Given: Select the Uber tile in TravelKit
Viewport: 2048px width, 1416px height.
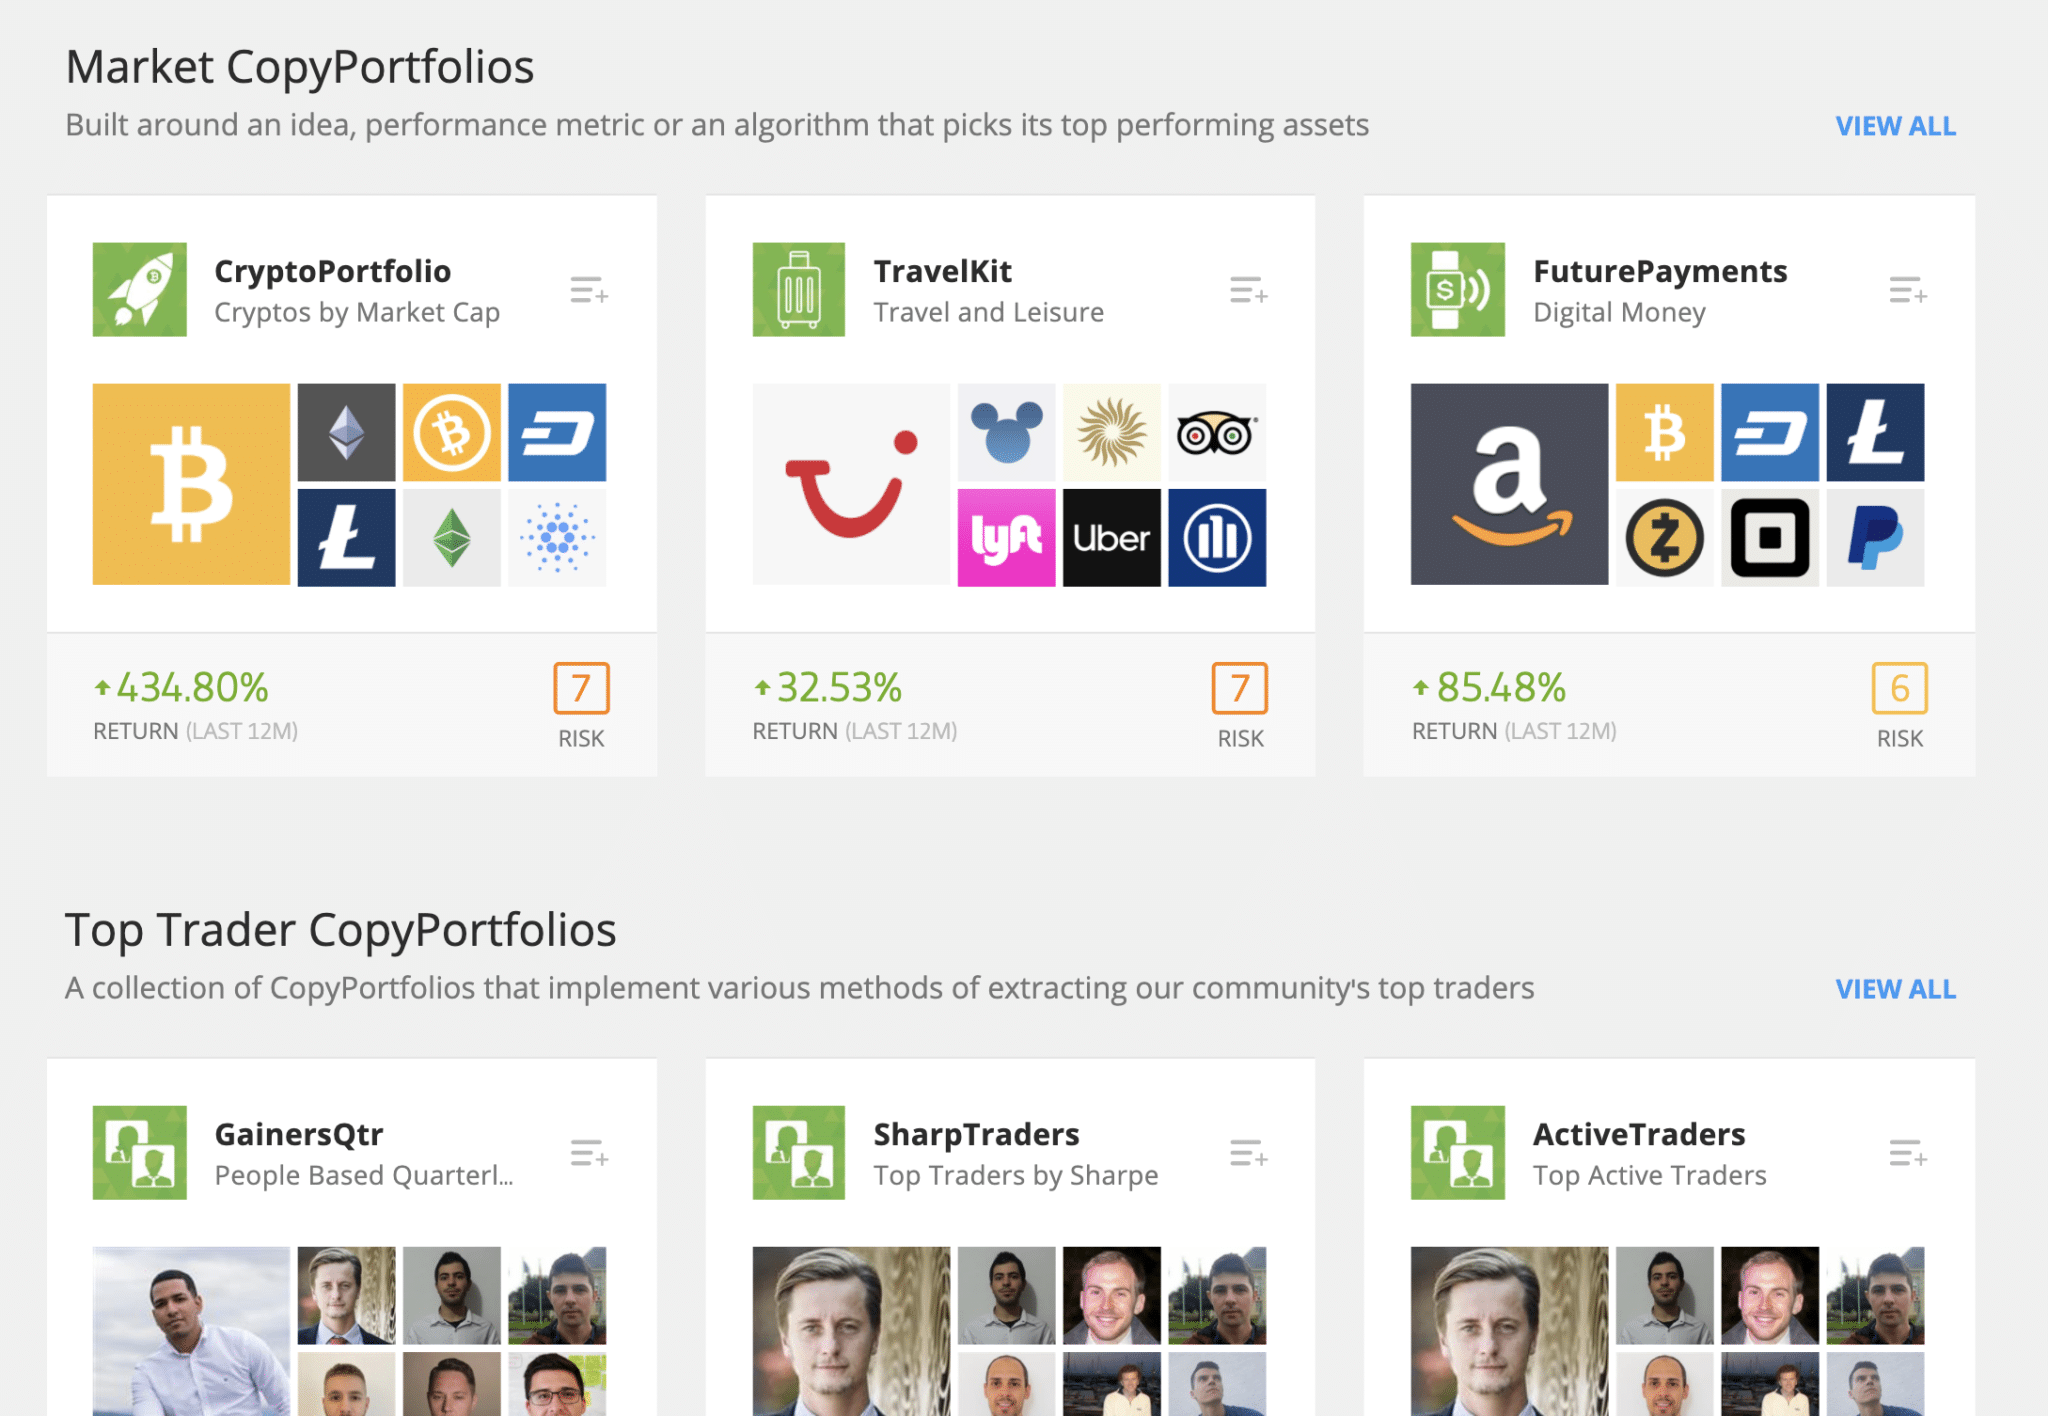Looking at the screenshot, I should [x=1111, y=538].
